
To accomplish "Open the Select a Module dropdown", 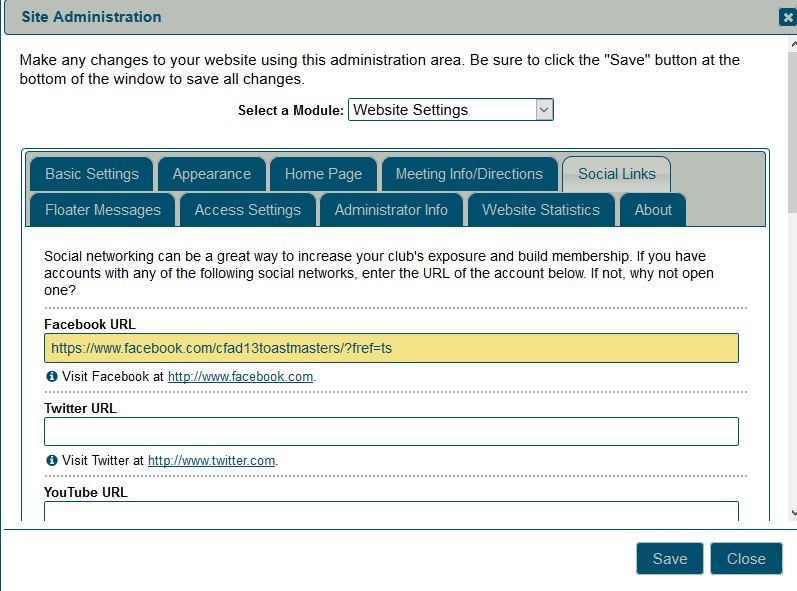I will point(451,110).
